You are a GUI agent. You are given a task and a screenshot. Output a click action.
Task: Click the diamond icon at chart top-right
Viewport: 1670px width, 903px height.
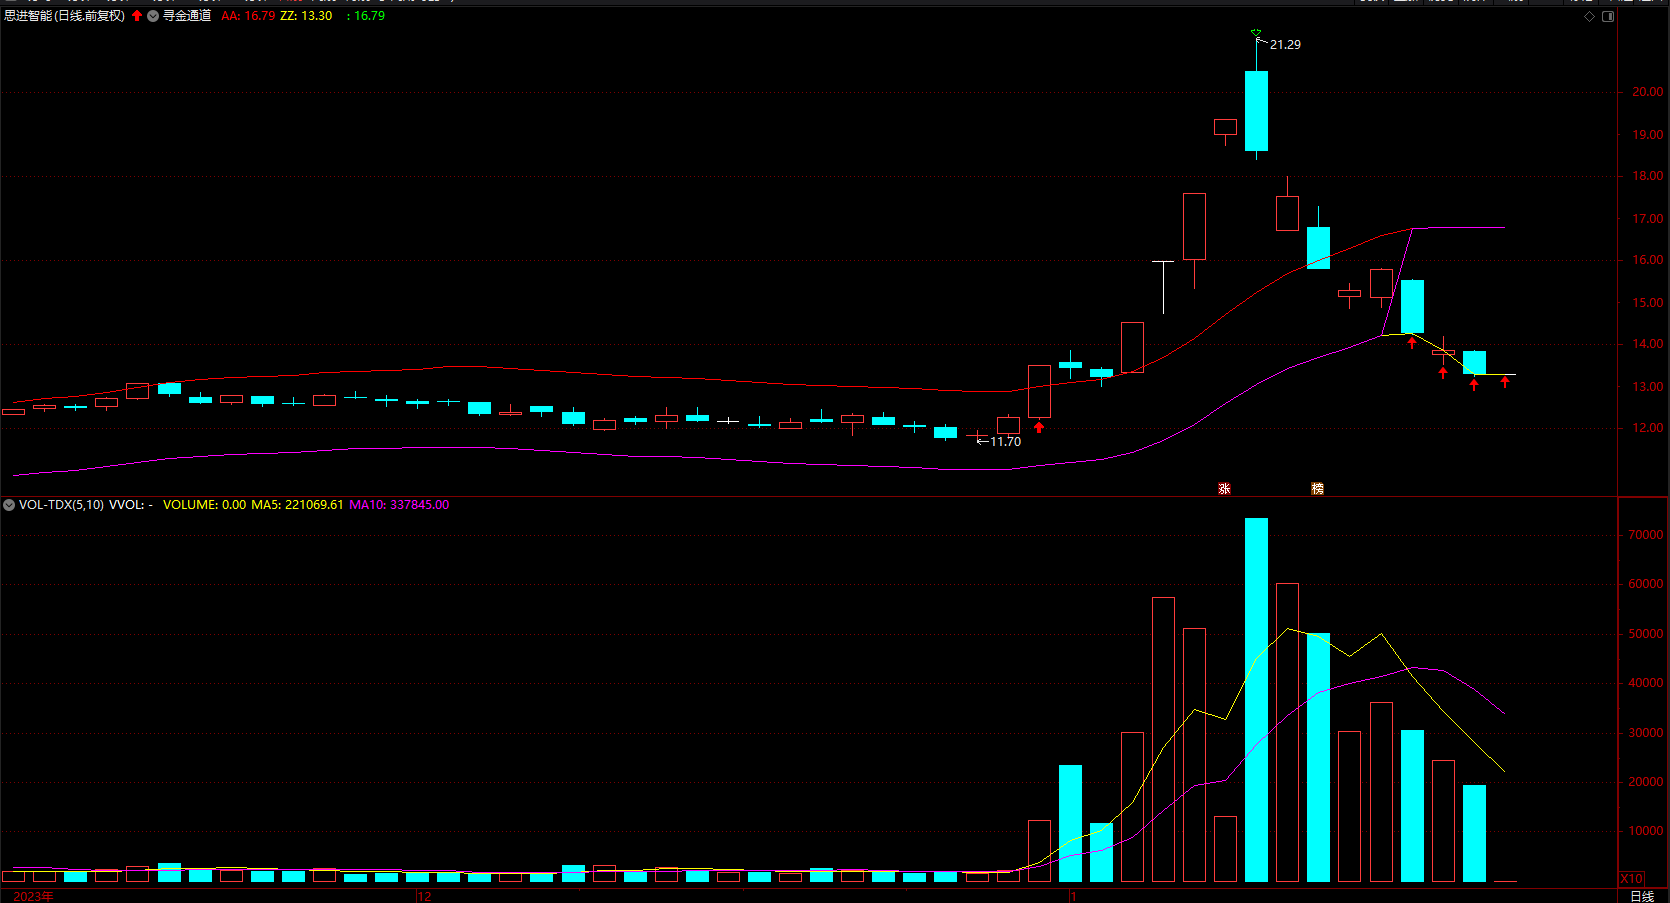[x=1590, y=16]
